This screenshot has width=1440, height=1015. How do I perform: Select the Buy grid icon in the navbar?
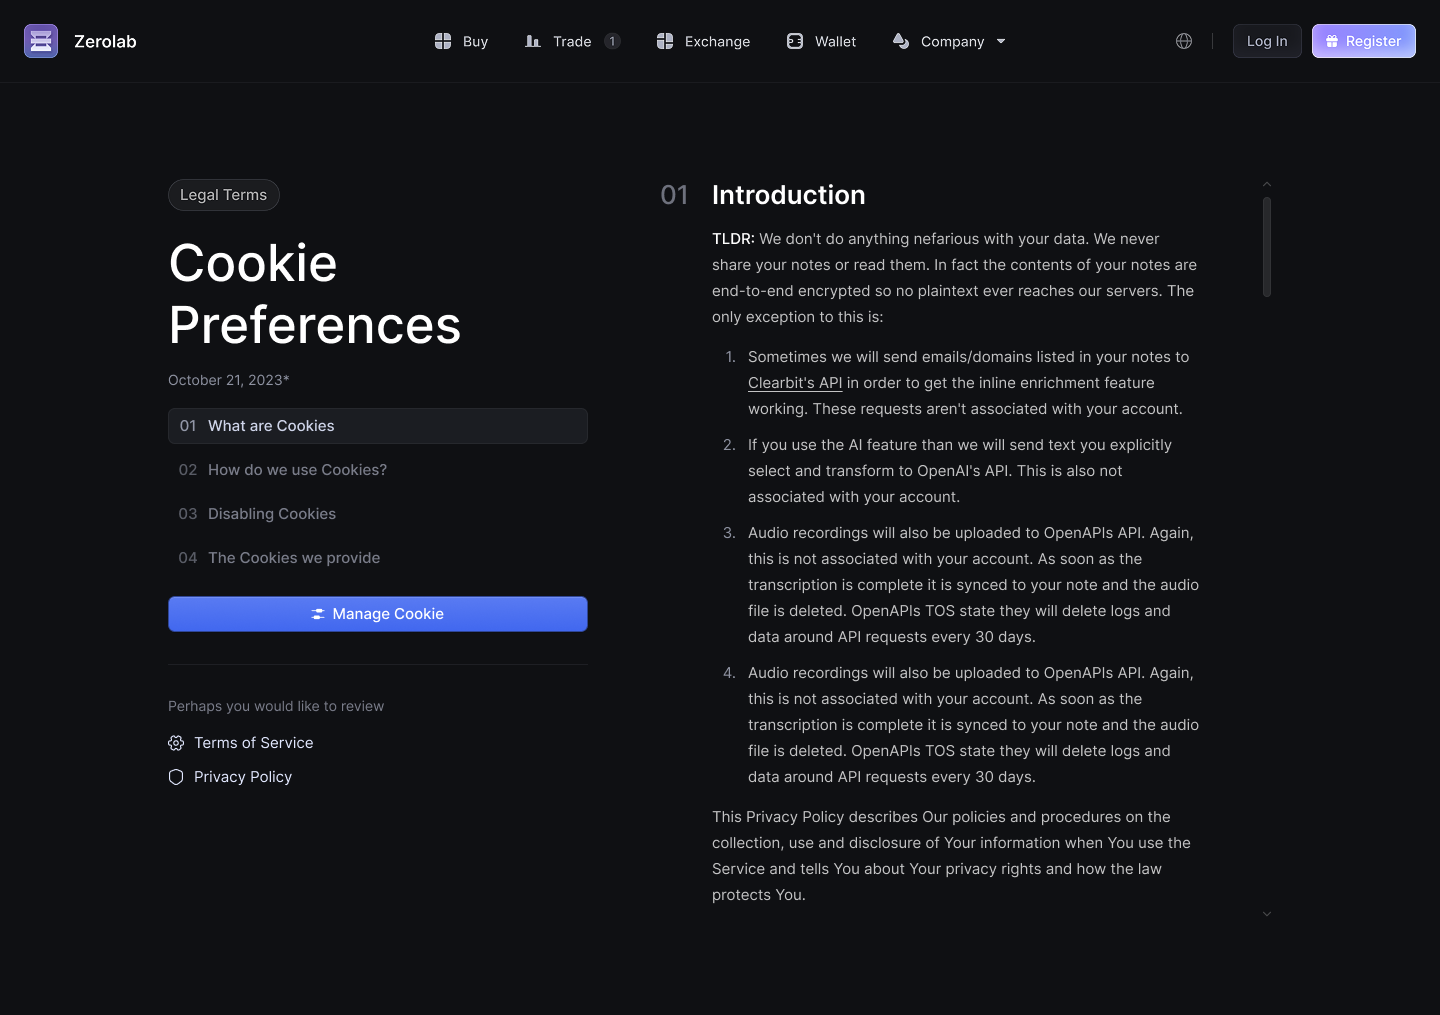pos(443,41)
